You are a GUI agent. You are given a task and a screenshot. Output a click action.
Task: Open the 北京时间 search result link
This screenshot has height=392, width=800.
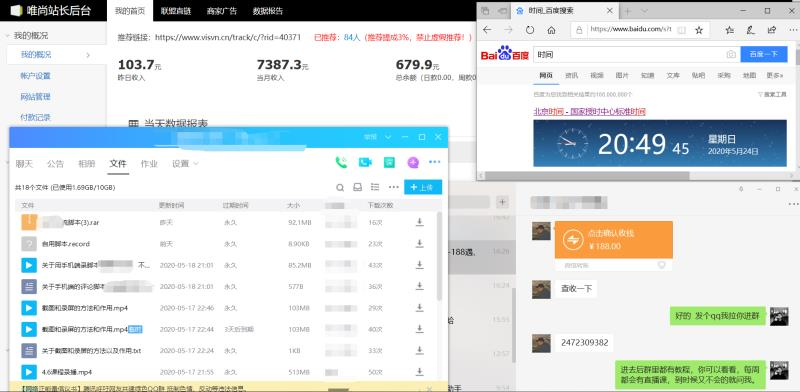tap(589, 112)
